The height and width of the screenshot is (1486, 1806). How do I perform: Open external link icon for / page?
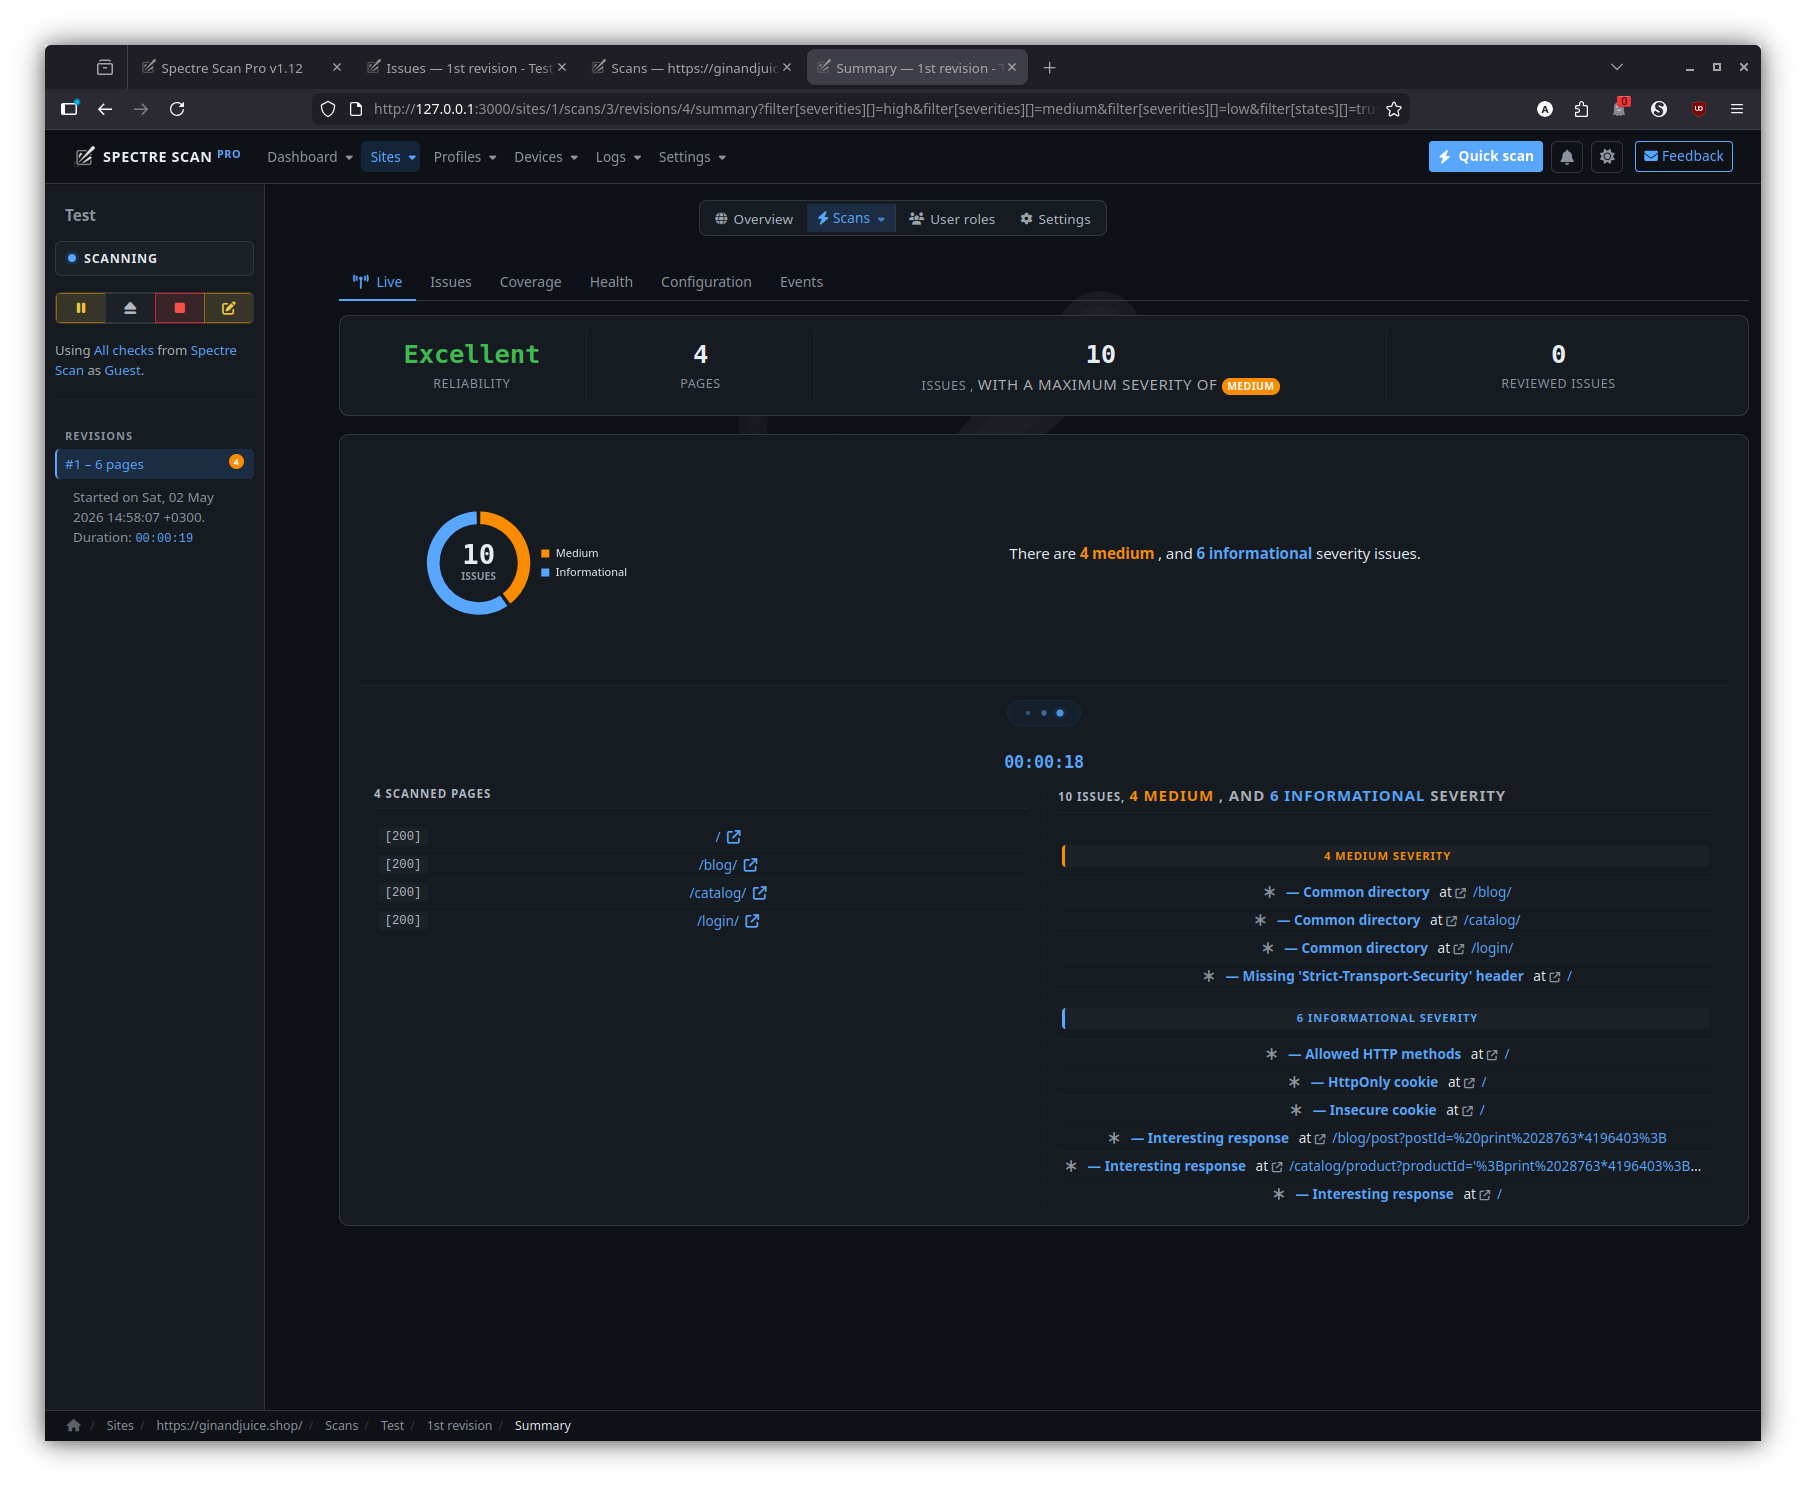point(734,837)
